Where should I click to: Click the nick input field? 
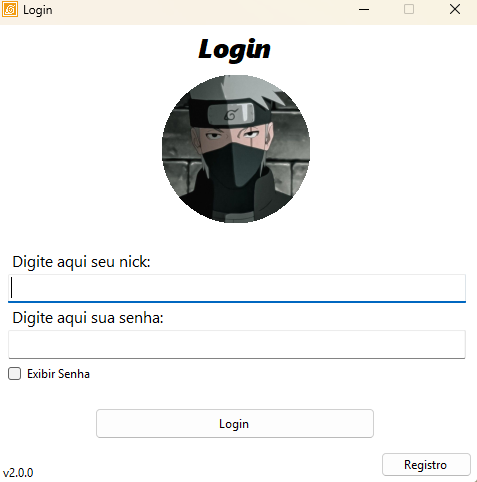point(237,288)
